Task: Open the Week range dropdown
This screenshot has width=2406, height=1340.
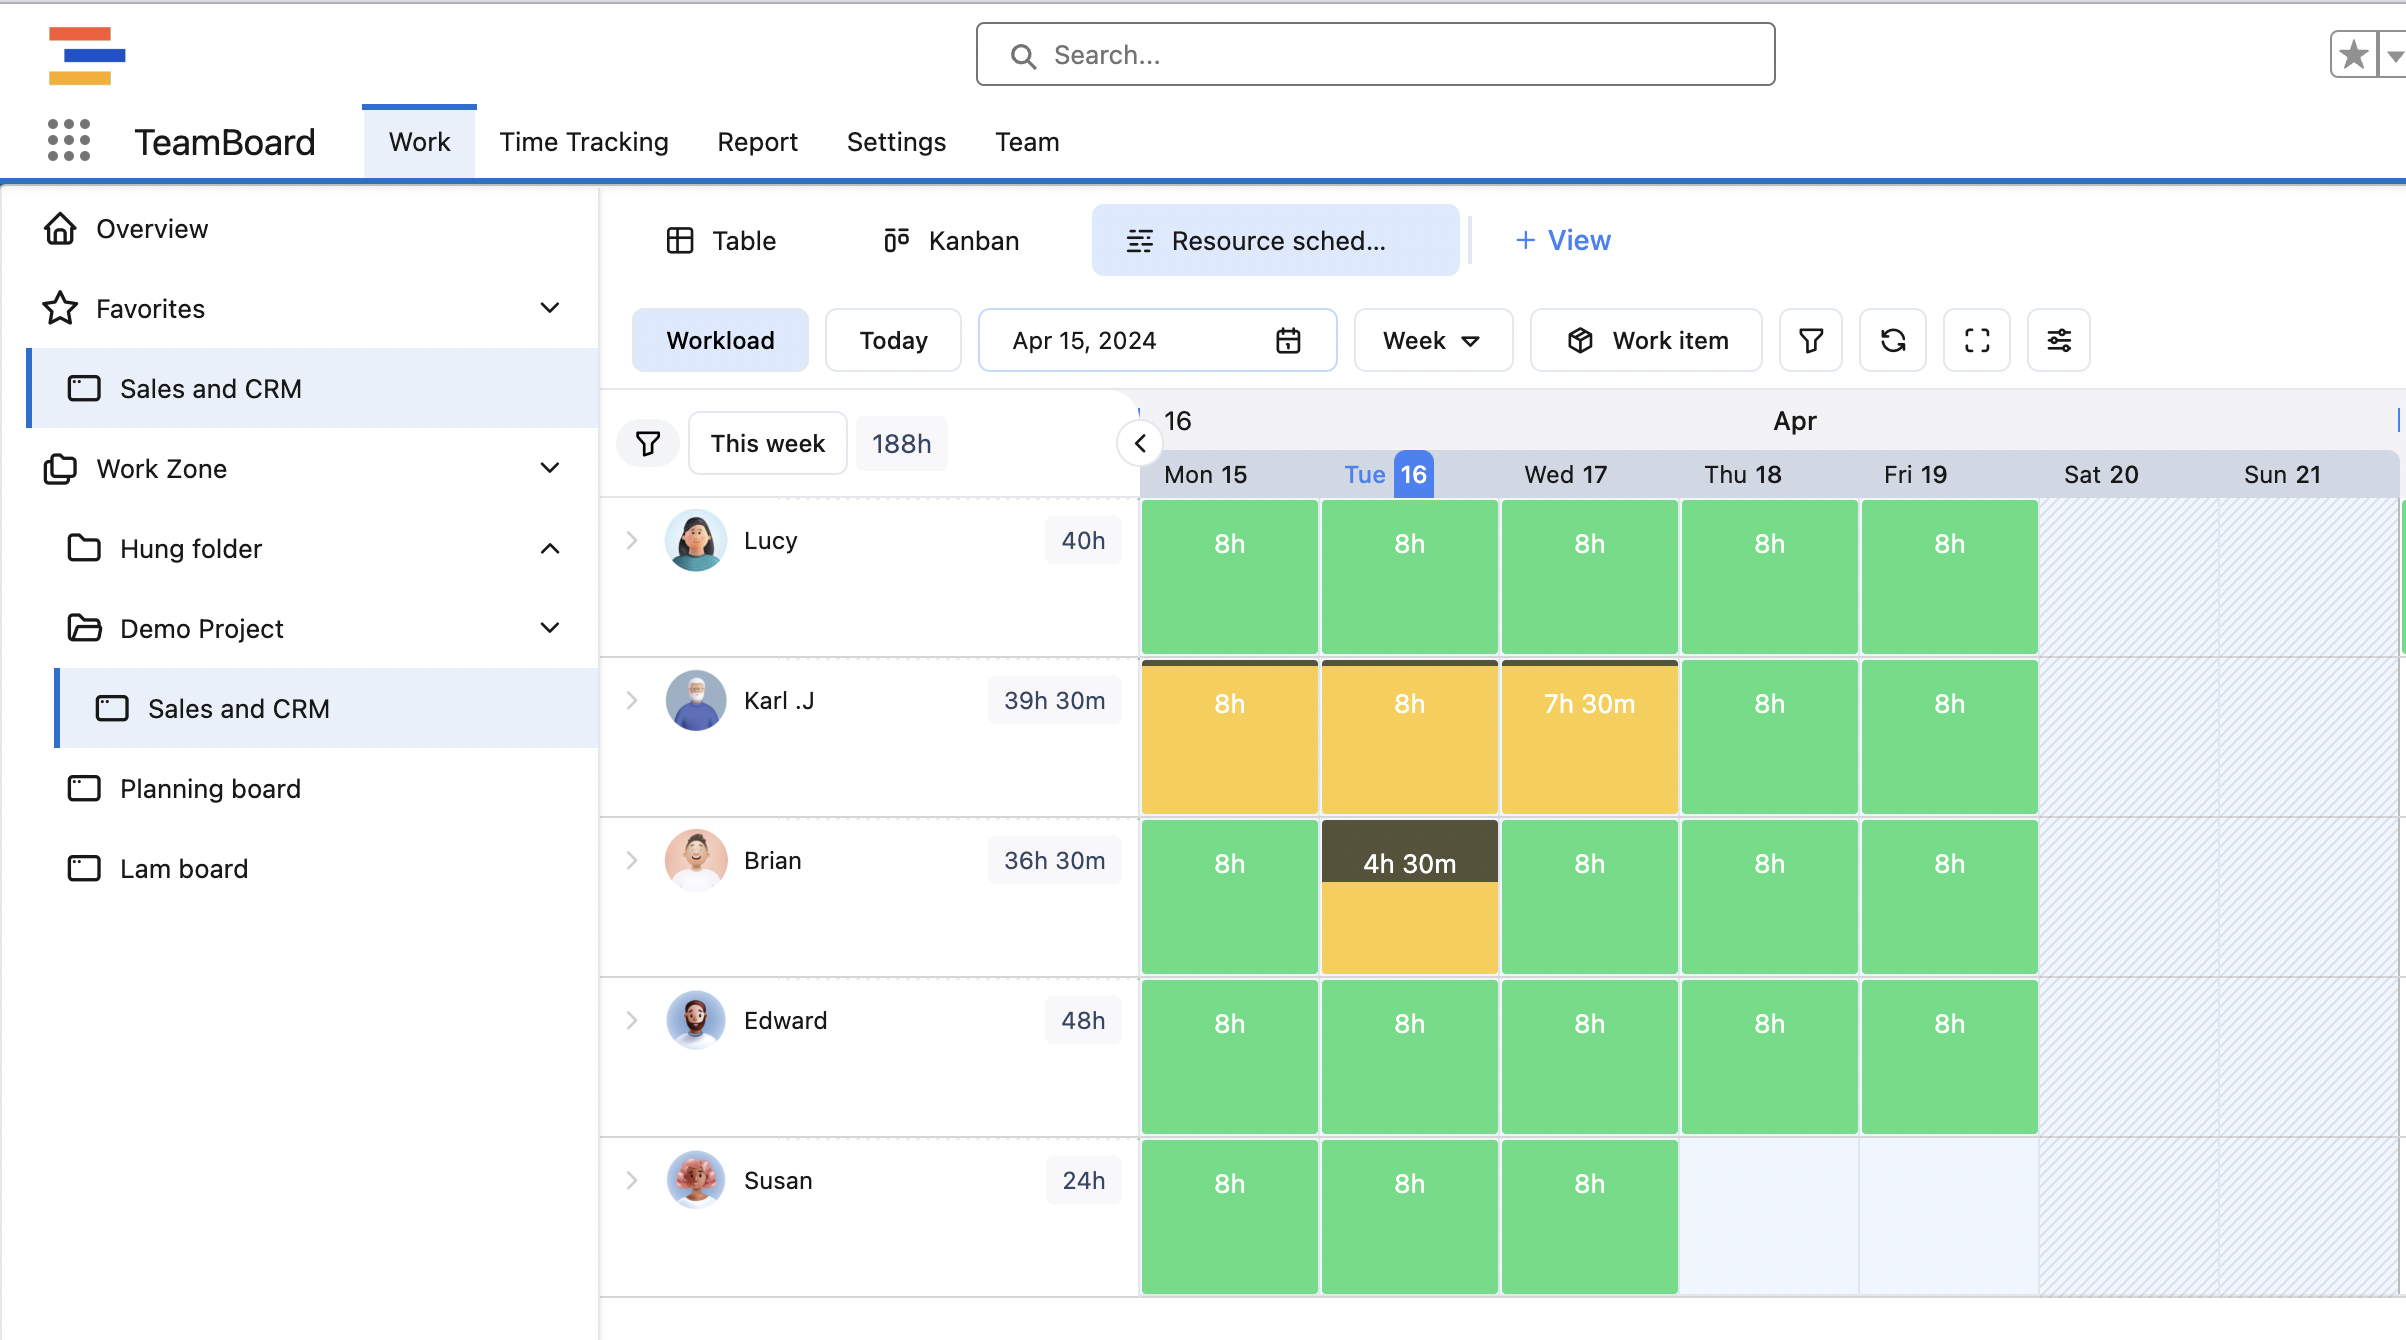Action: (x=1432, y=341)
